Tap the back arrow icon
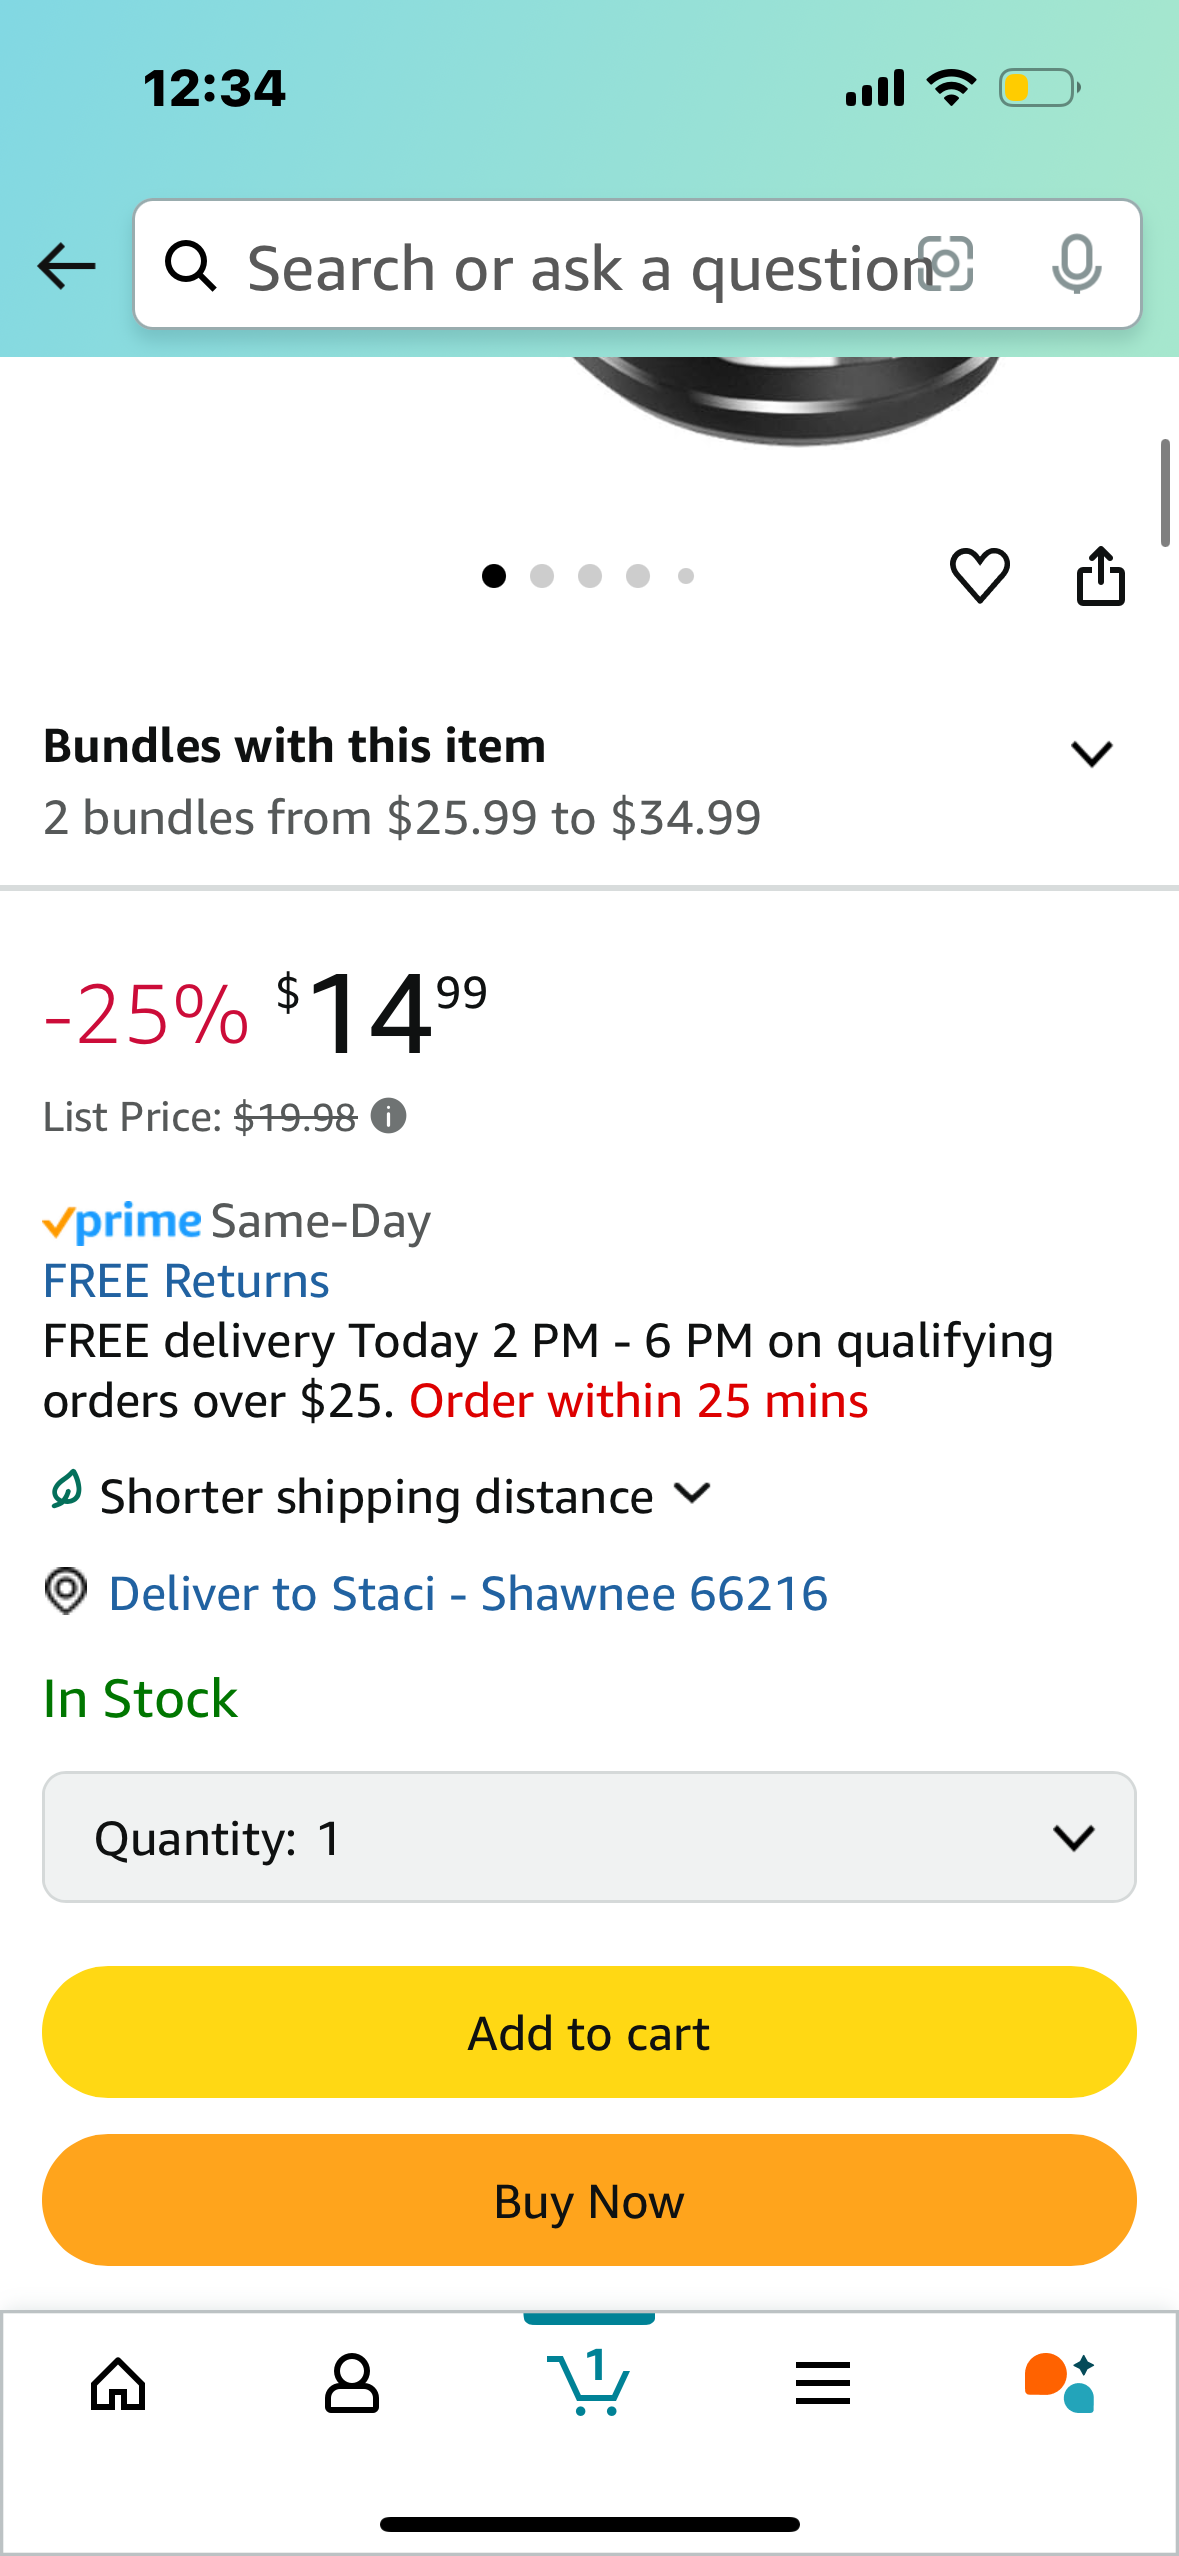1179x2556 pixels. [x=66, y=266]
